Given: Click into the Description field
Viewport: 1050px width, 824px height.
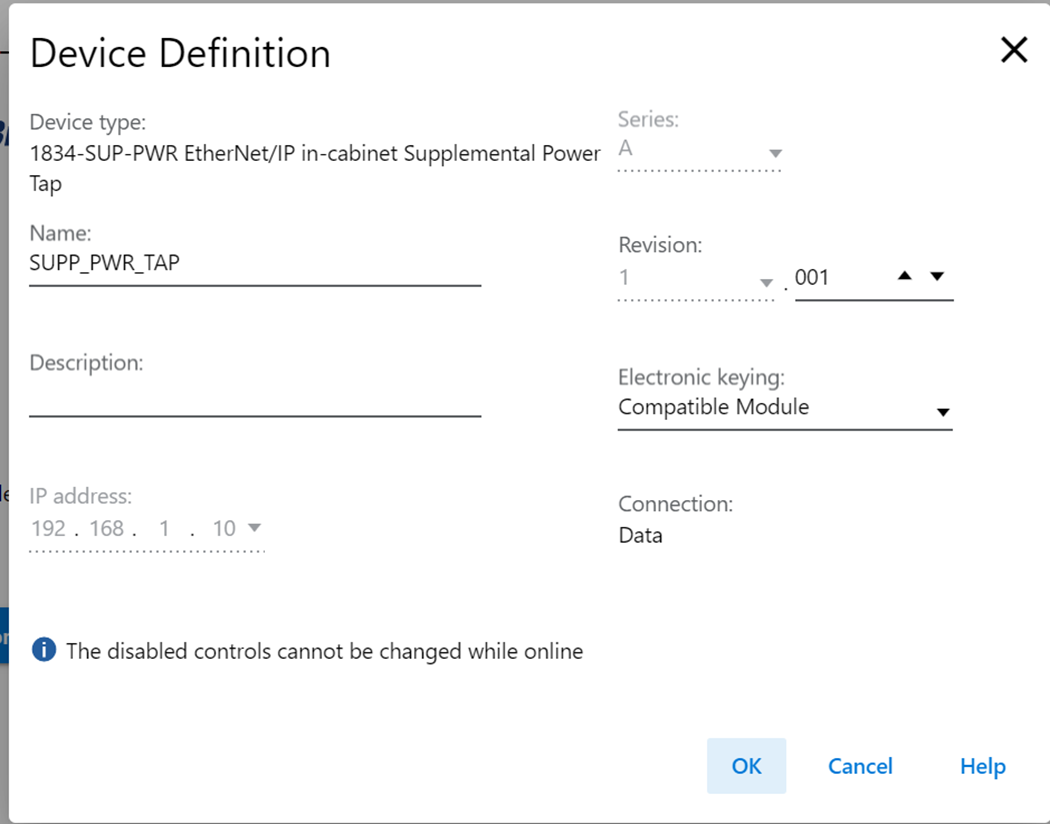Looking at the screenshot, I should click(255, 398).
